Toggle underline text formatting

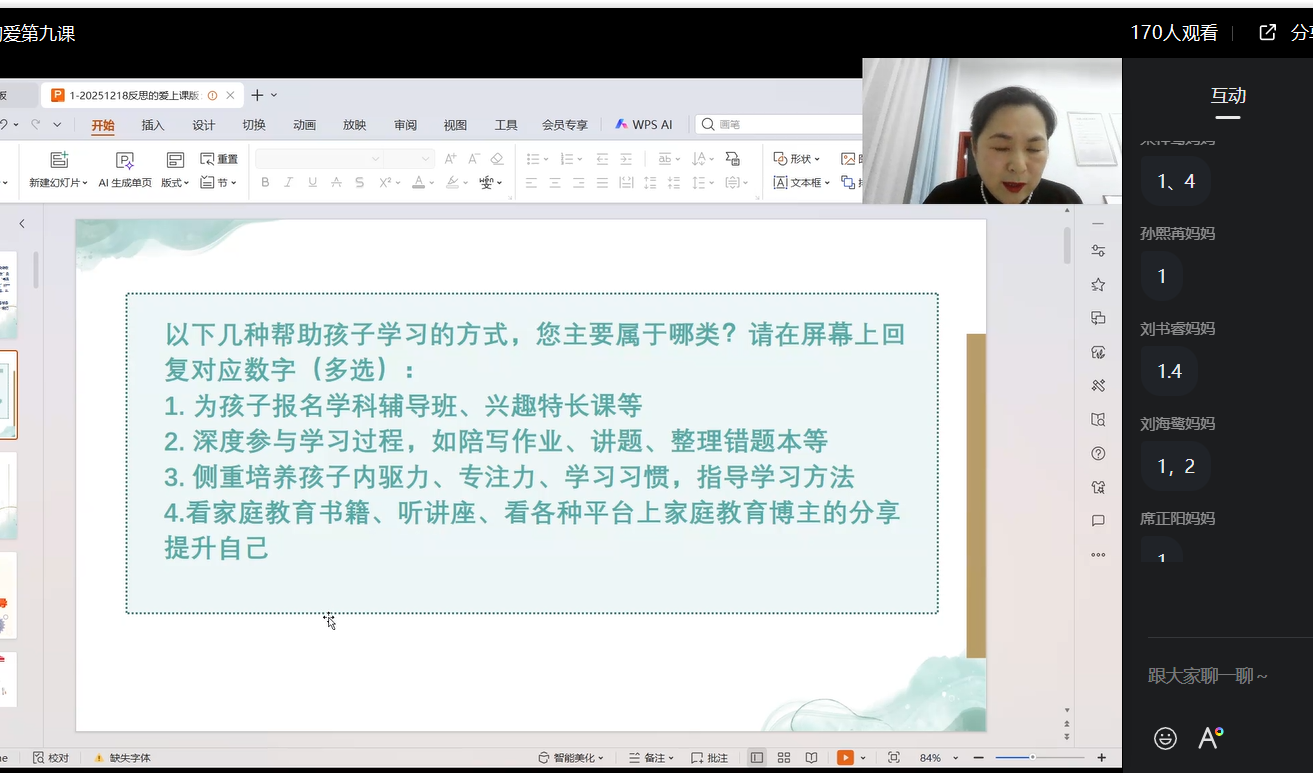coord(313,182)
